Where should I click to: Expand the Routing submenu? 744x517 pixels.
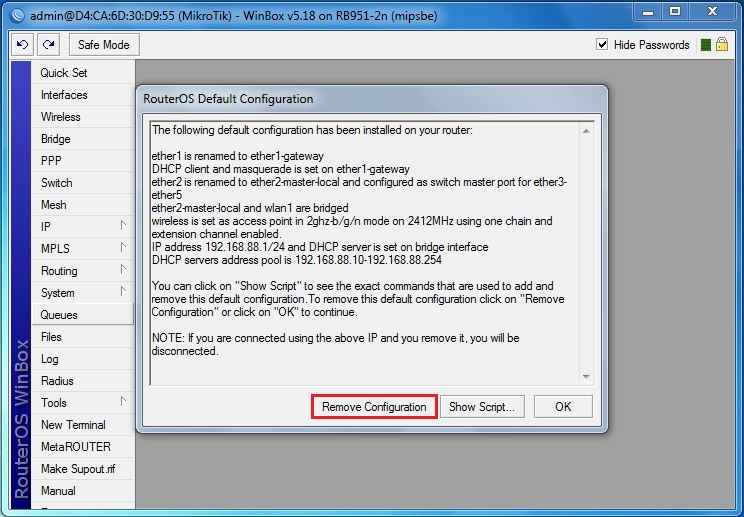[123, 271]
